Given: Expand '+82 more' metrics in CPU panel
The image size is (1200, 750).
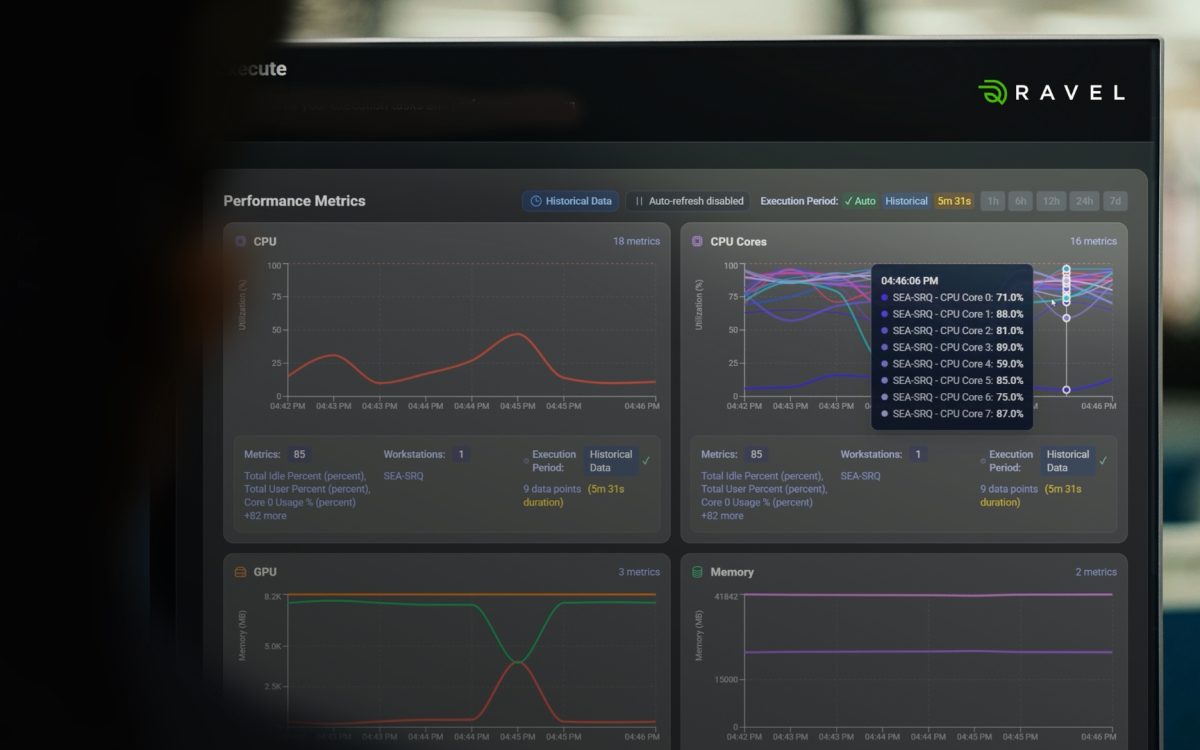Looking at the screenshot, I should pyautogui.click(x=265, y=516).
